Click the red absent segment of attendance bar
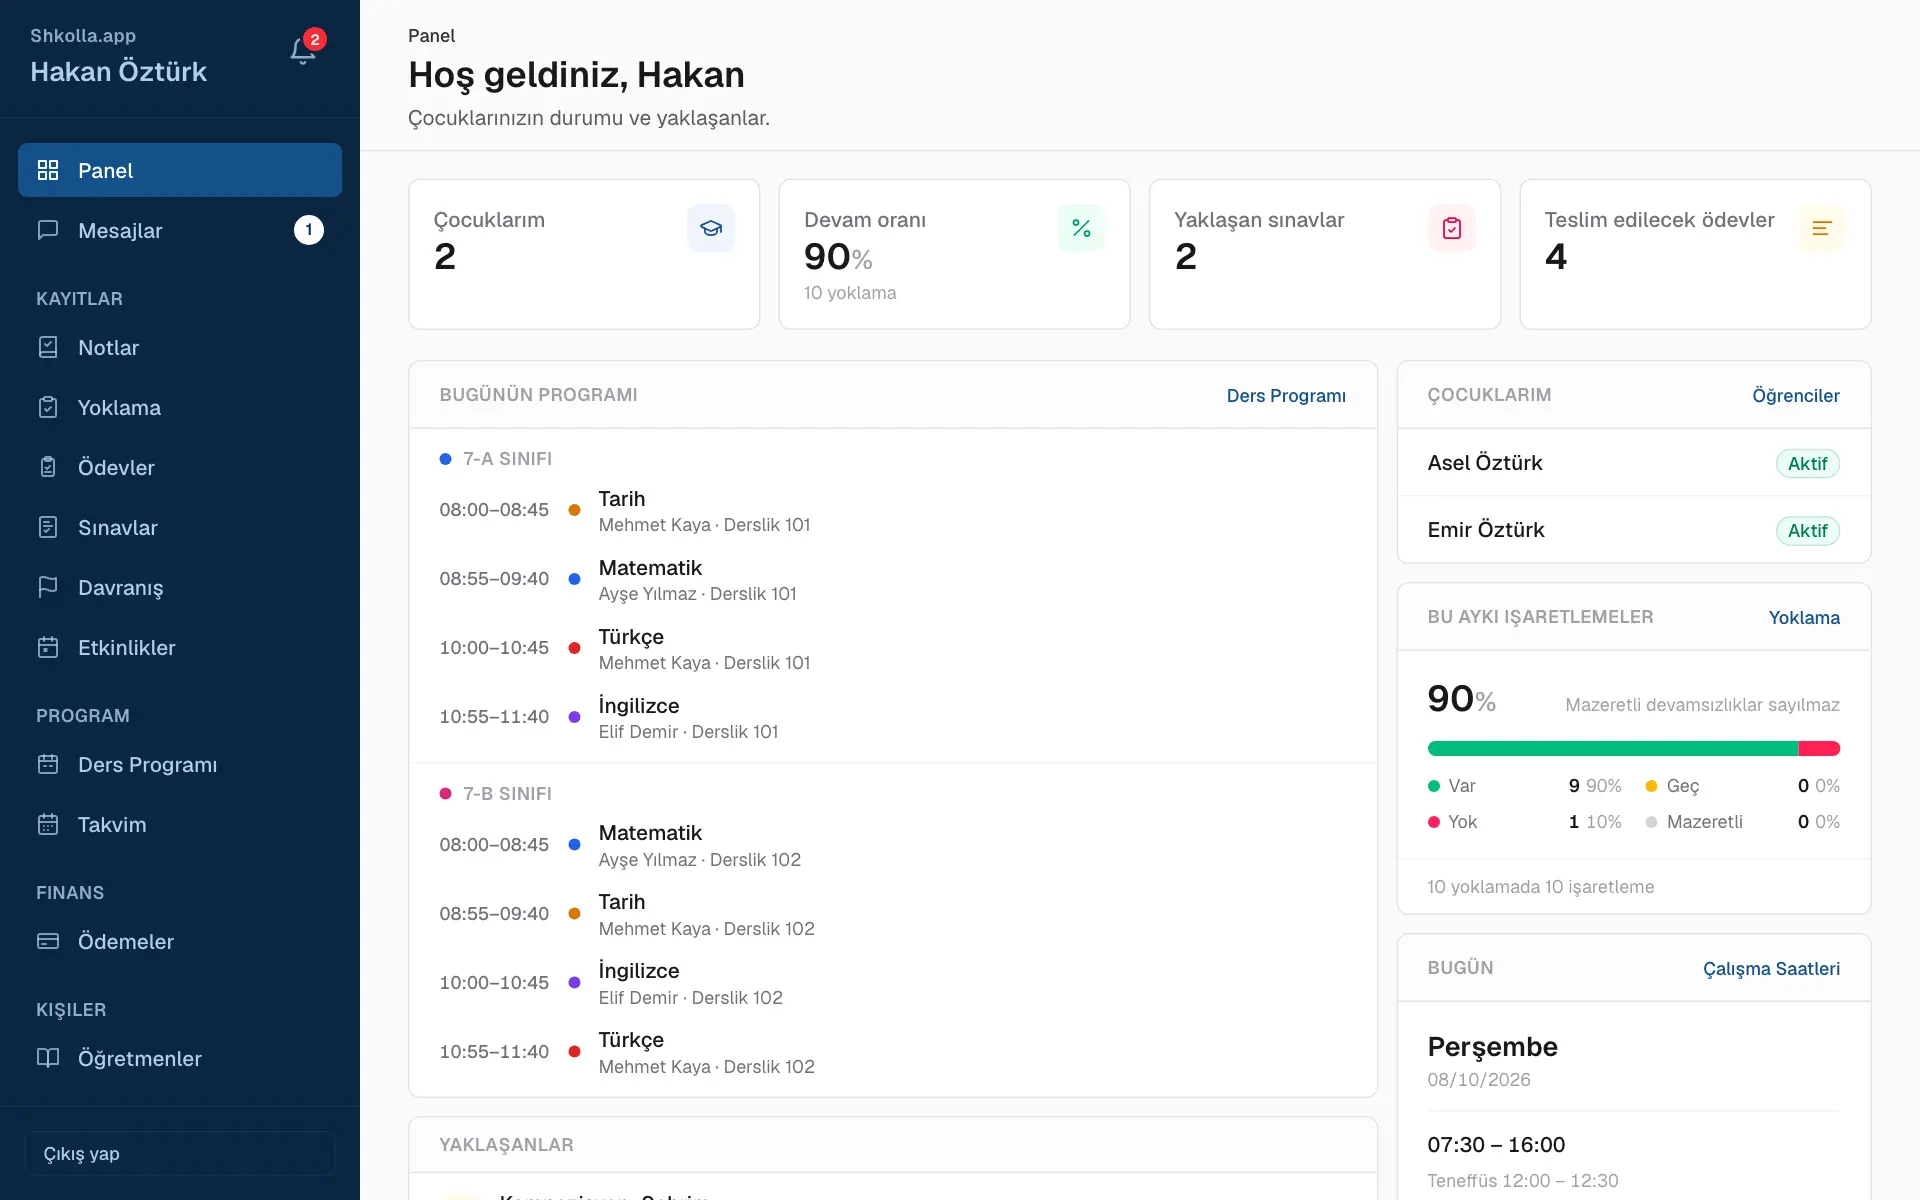Image resolution: width=1920 pixels, height=1200 pixels. click(1819, 748)
